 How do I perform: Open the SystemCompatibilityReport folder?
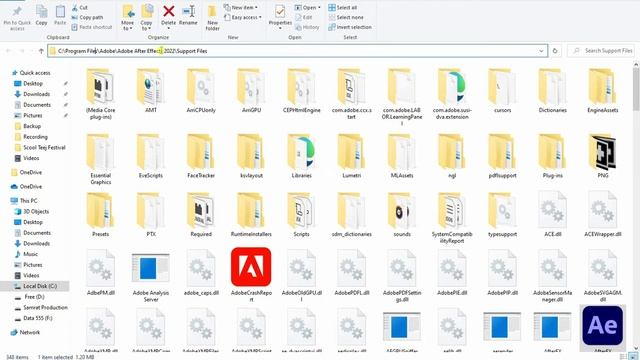[x=452, y=218]
